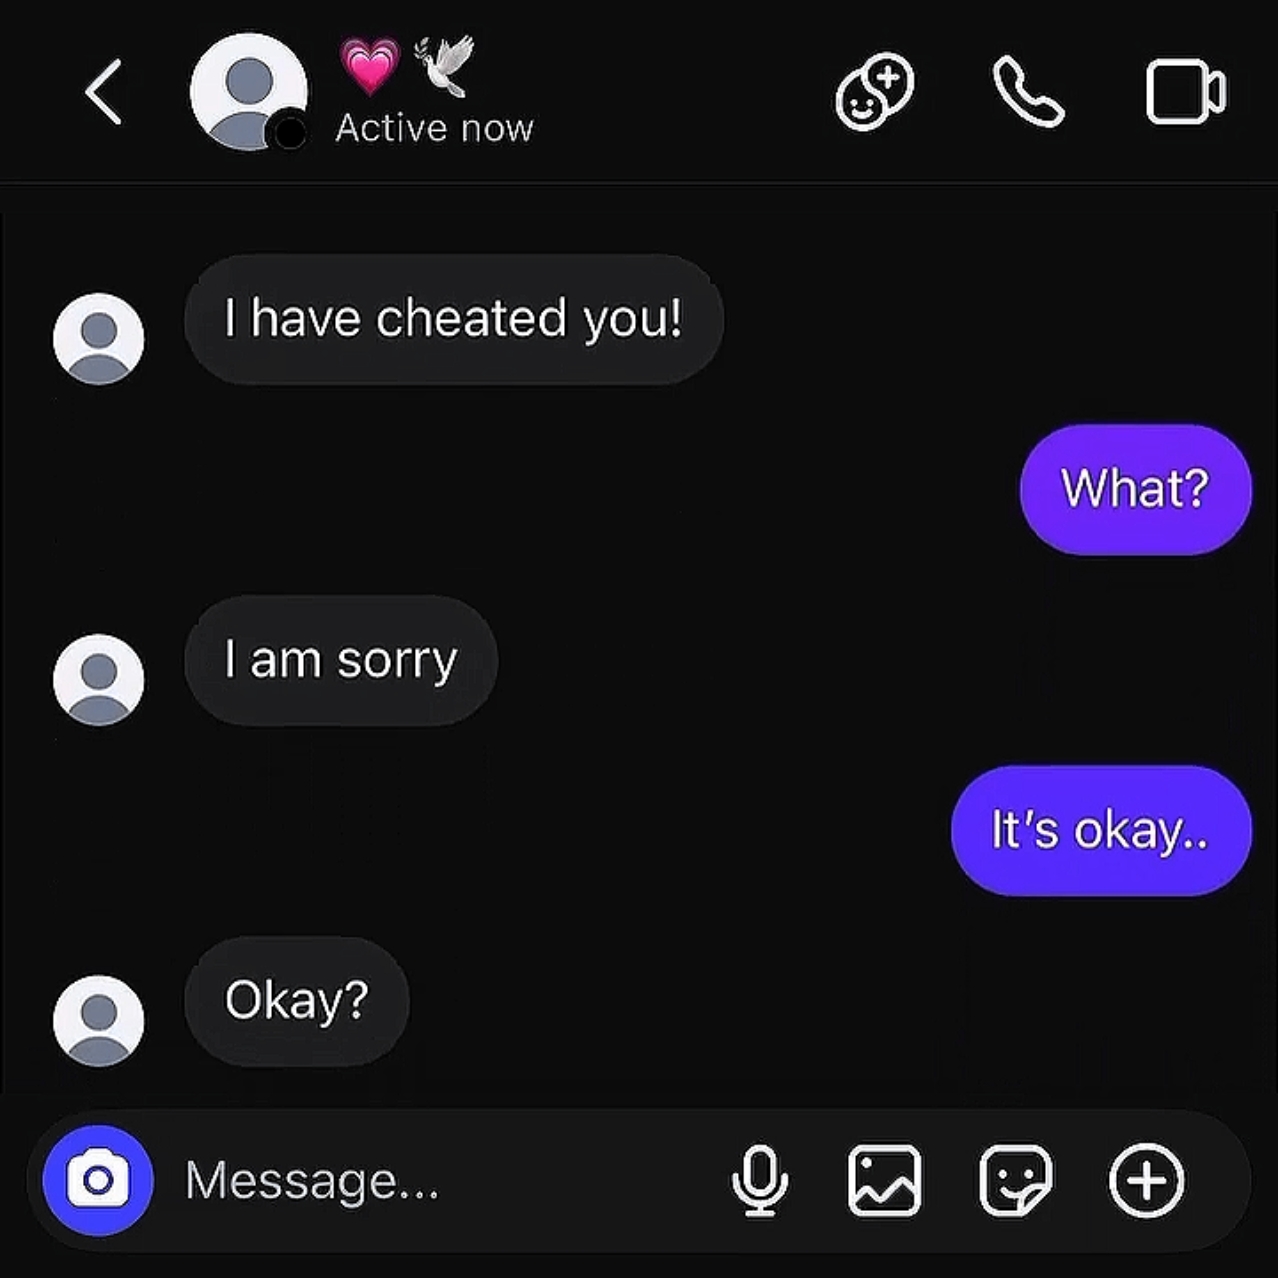Go back using the header arrow
This screenshot has width=1278, height=1278.
click(104, 92)
